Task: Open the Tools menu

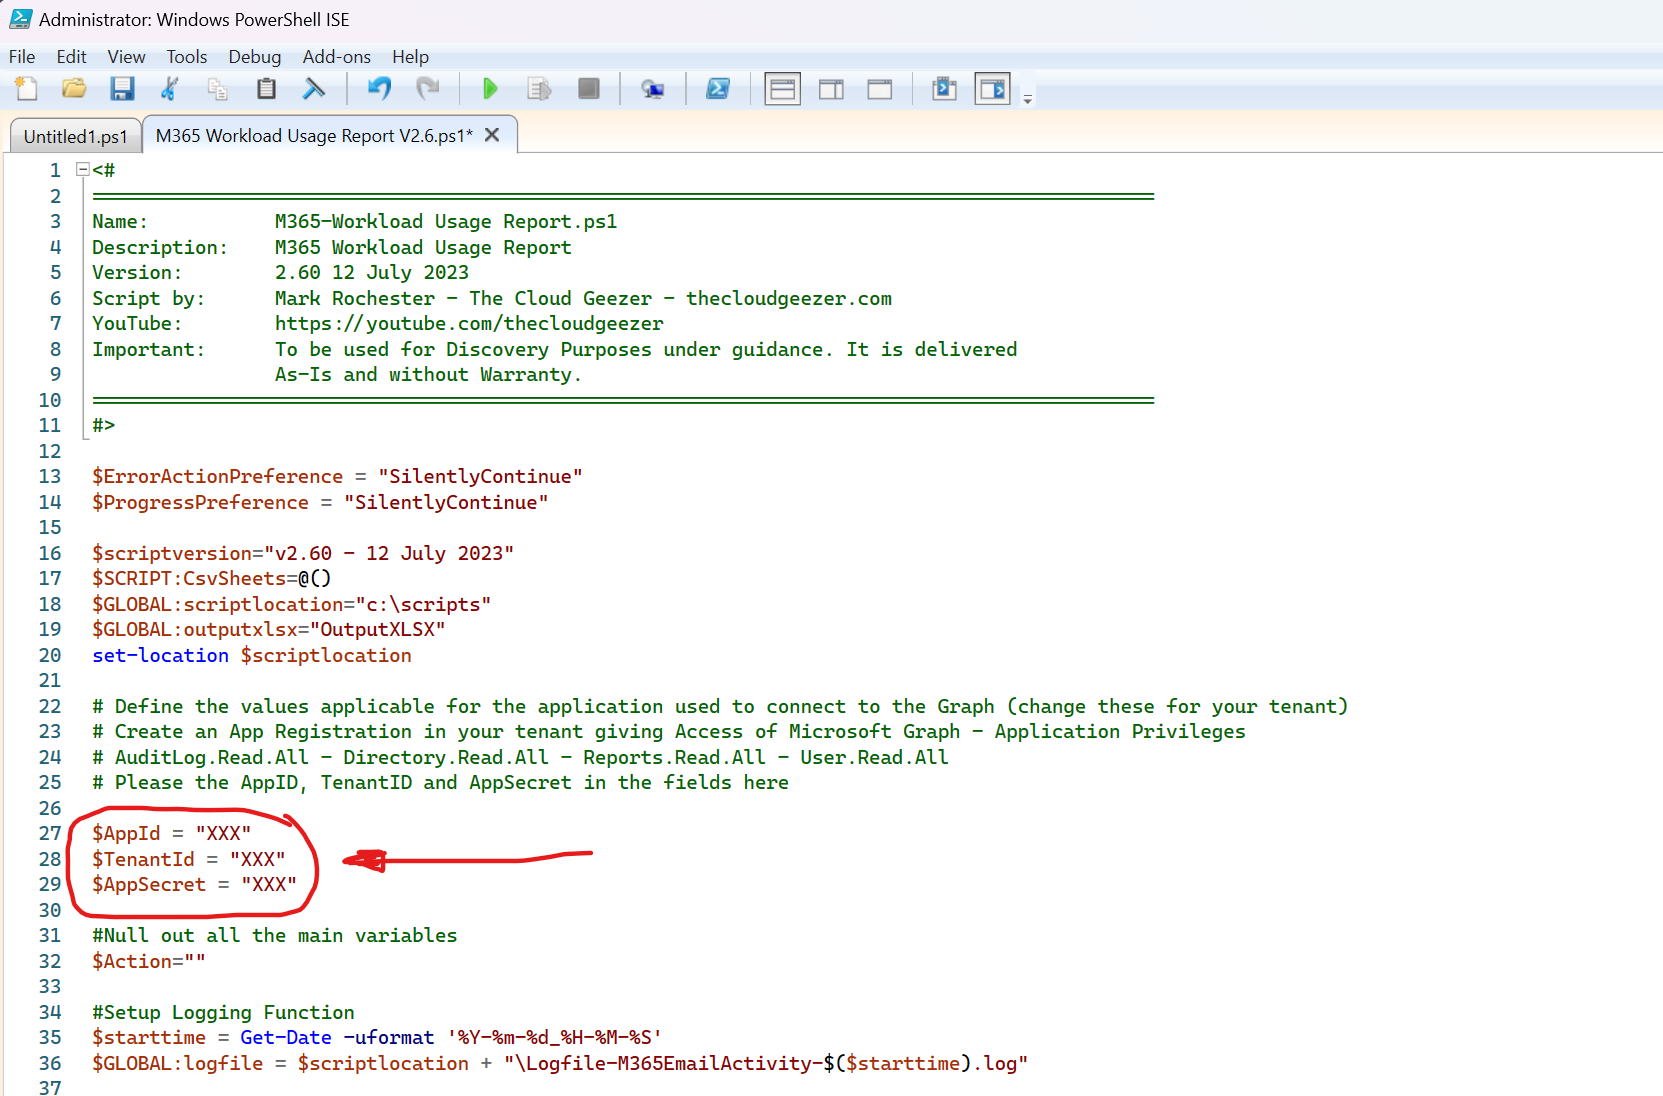Action: 187,57
